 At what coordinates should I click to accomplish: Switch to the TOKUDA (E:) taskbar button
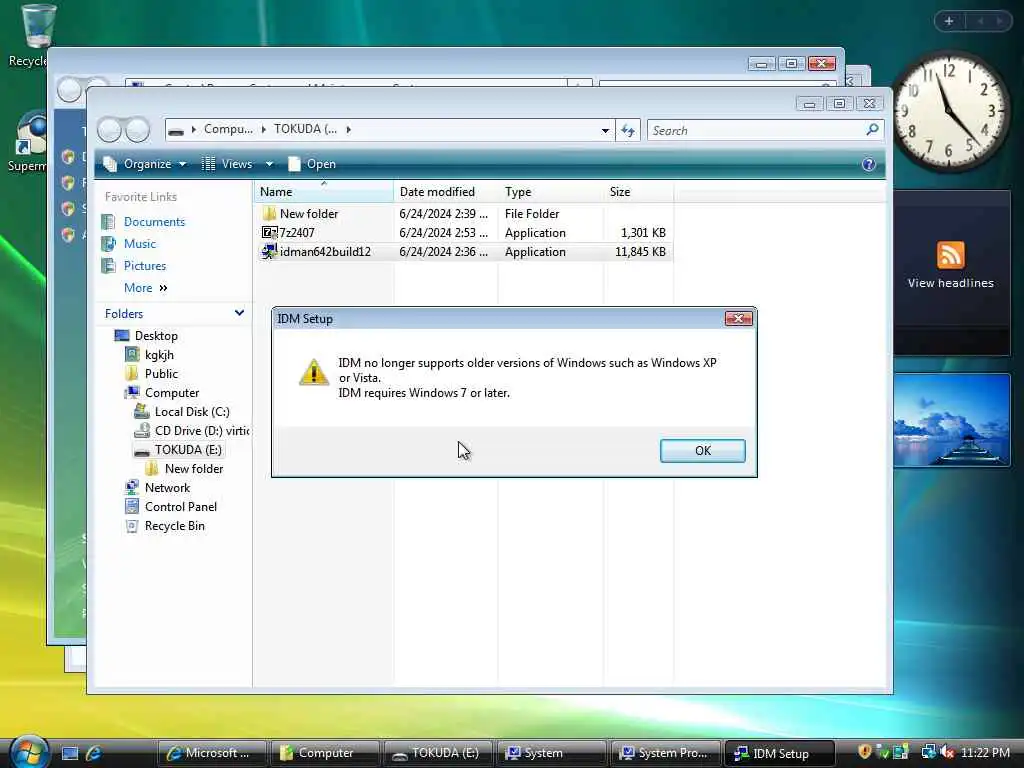click(438, 753)
